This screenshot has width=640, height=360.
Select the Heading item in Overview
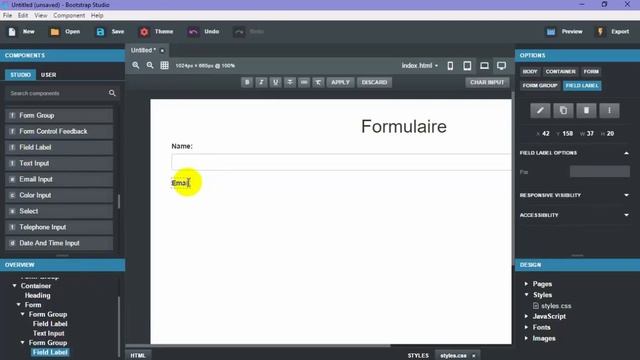pos(38,295)
